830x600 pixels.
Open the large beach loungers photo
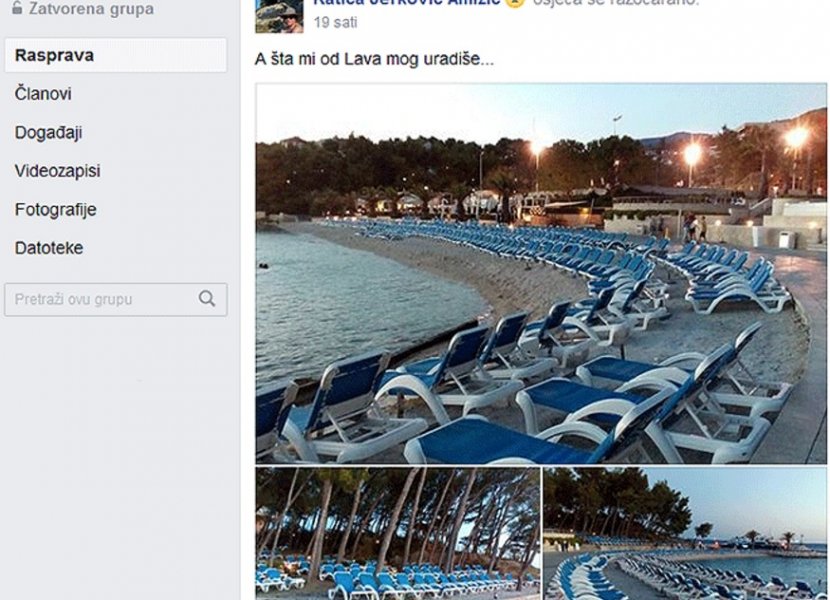pyautogui.click(x=541, y=273)
